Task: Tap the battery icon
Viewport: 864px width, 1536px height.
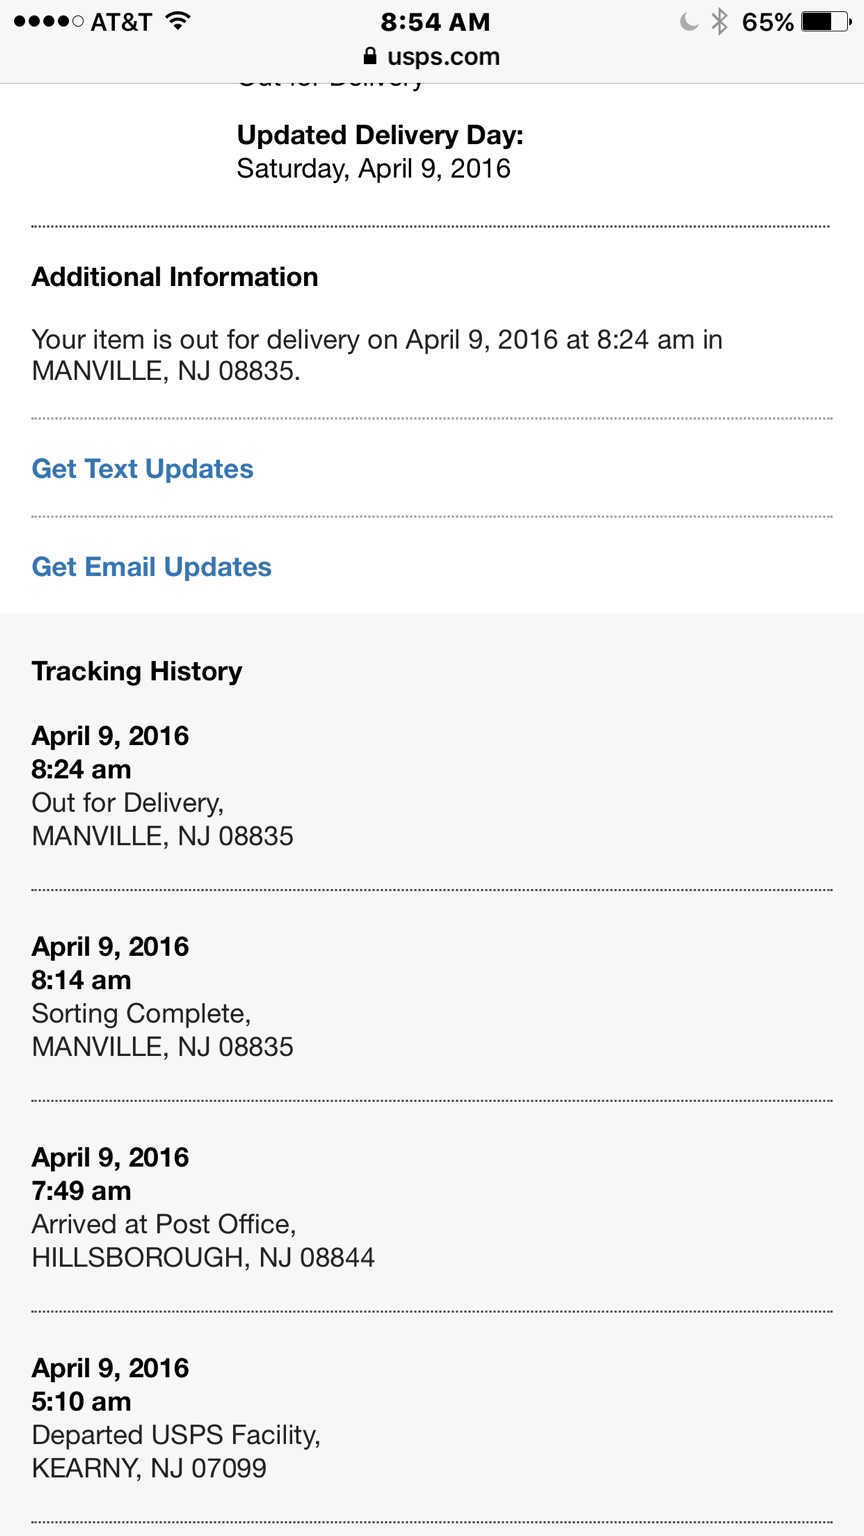Action: 826,22
